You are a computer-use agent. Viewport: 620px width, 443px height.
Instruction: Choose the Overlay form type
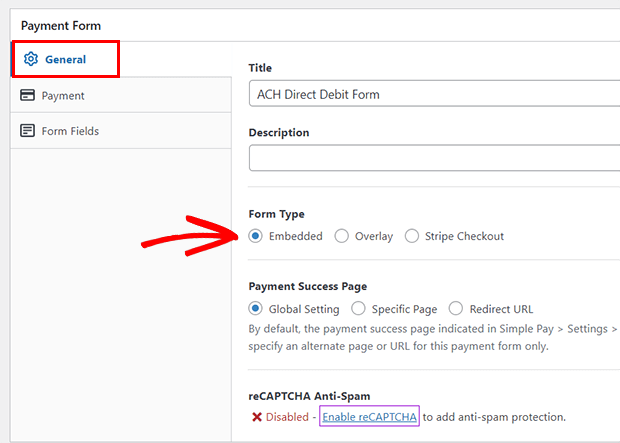click(x=342, y=236)
